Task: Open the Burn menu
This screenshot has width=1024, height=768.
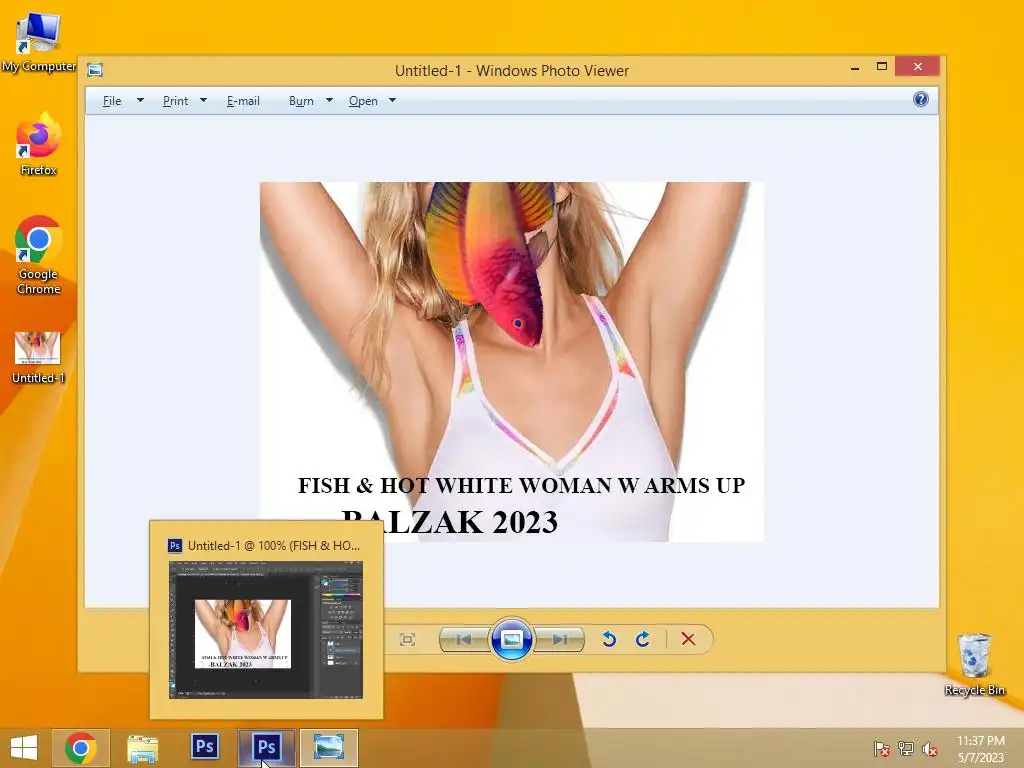Action: pyautogui.click(x=301, y=101)
